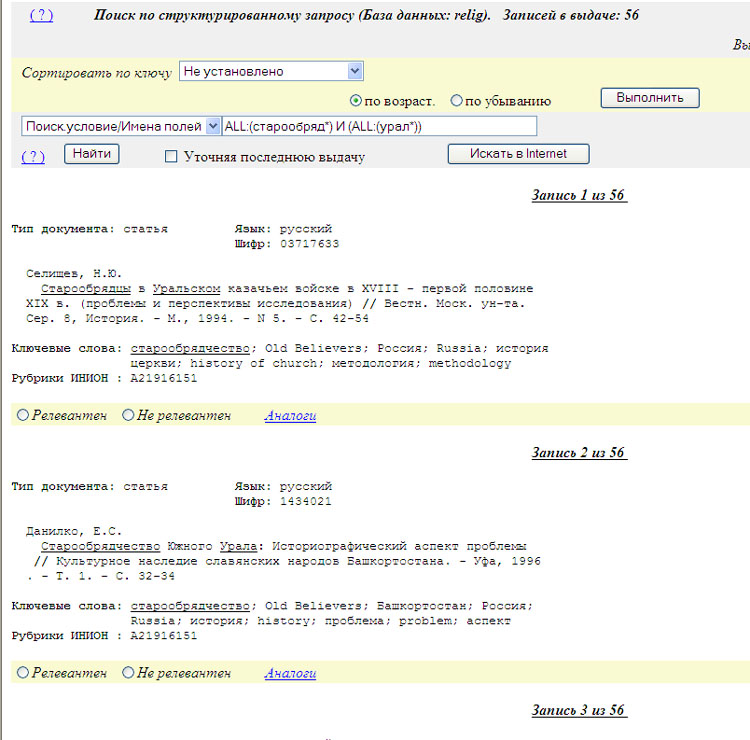Click highlighted word 'Урала' in record 2
The height and width of the screenshot is (740, 750).
(x=238, y=546)
